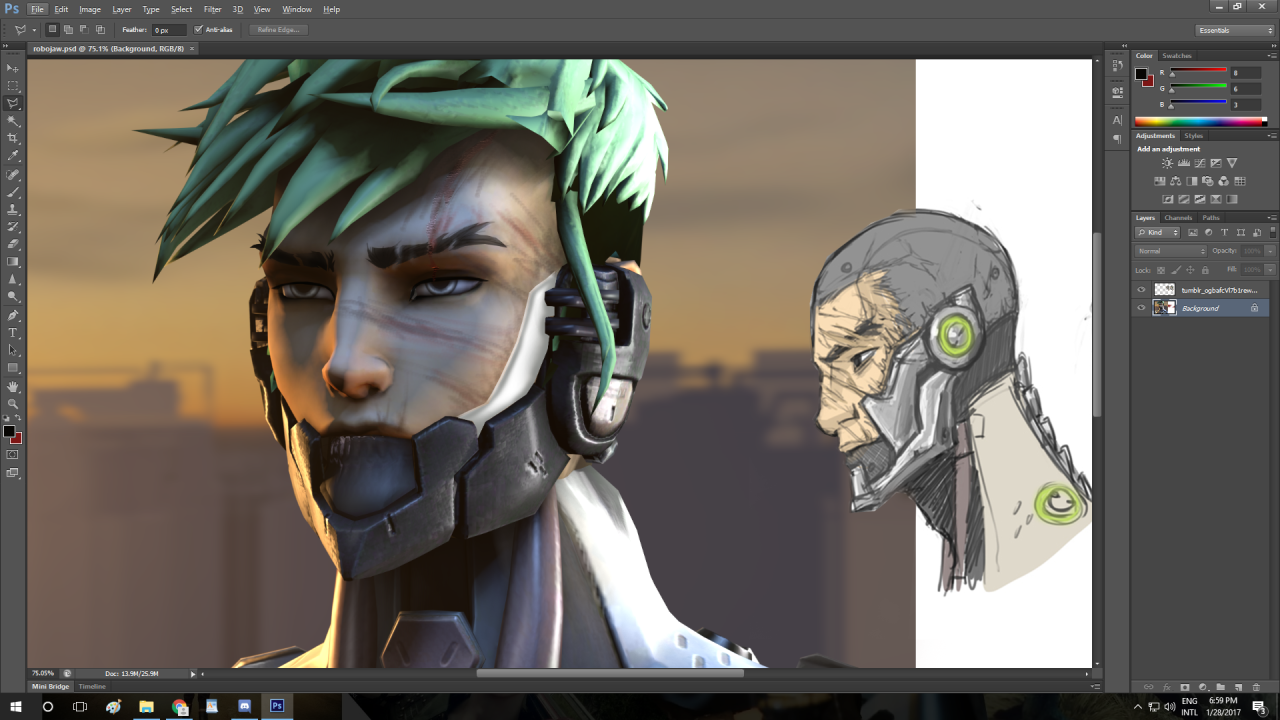Add a Channel Mixer adjustment
1280x720 pixels.
(1224, 181)
